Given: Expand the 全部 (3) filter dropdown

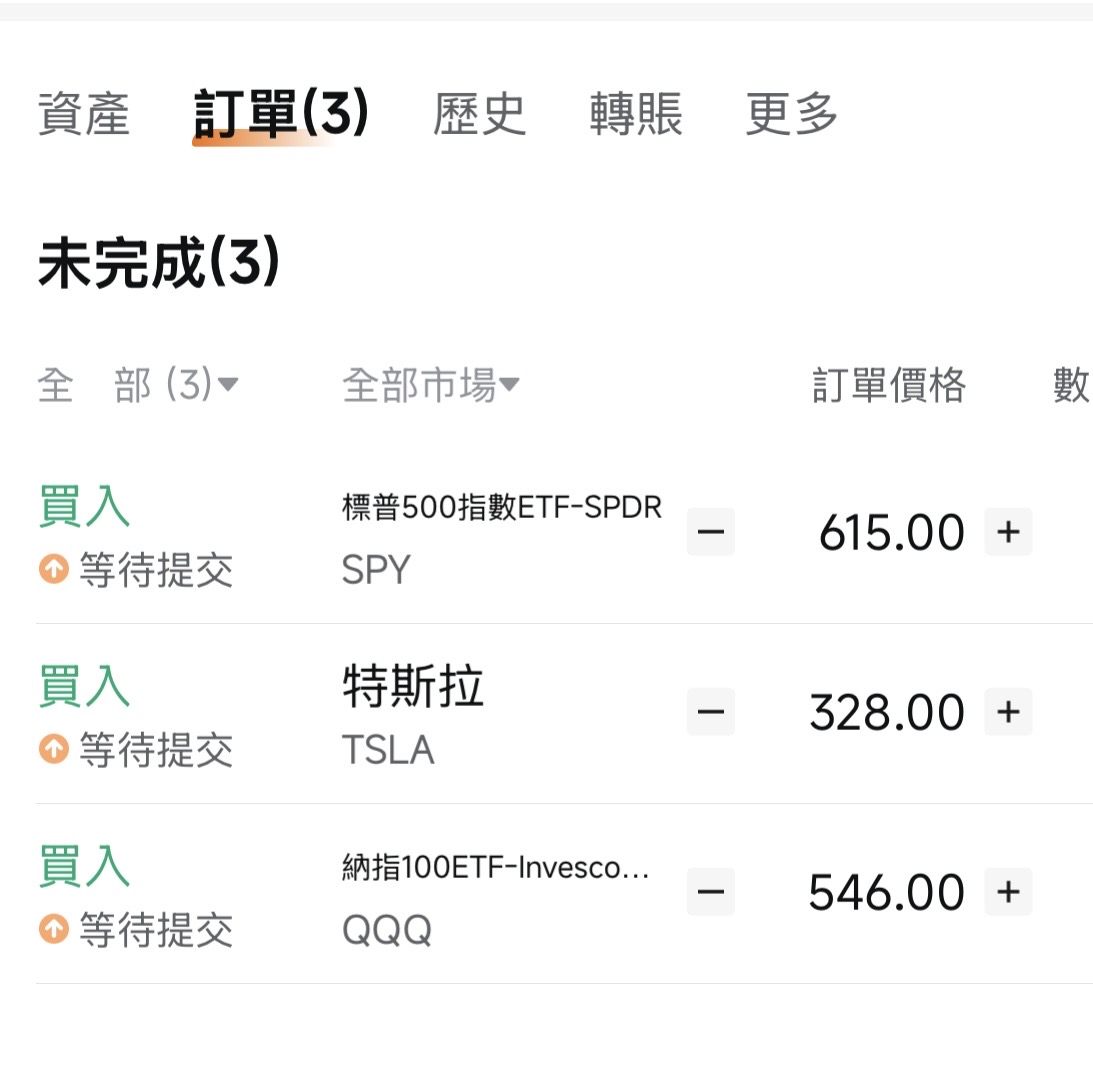Looking at the screenshot, I should click(138, 384).
